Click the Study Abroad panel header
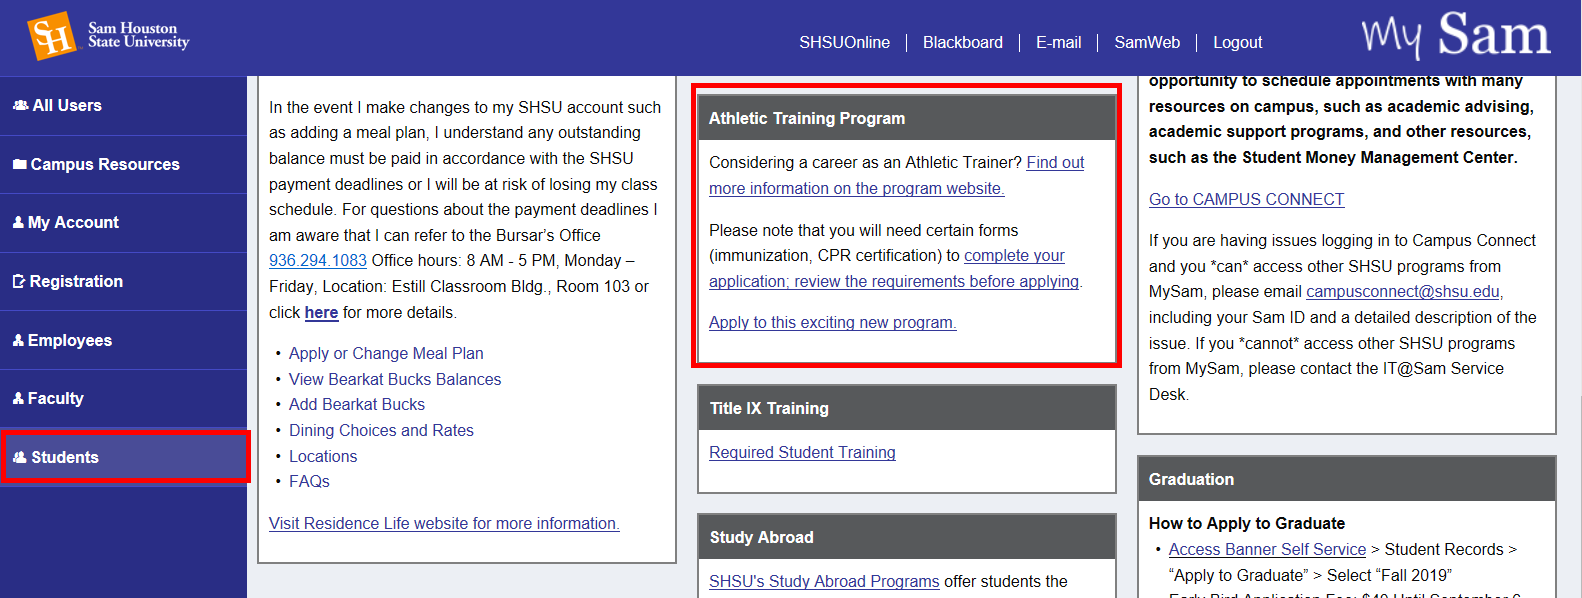Viewport: 1582px width, 598px height. coord(907,537)
